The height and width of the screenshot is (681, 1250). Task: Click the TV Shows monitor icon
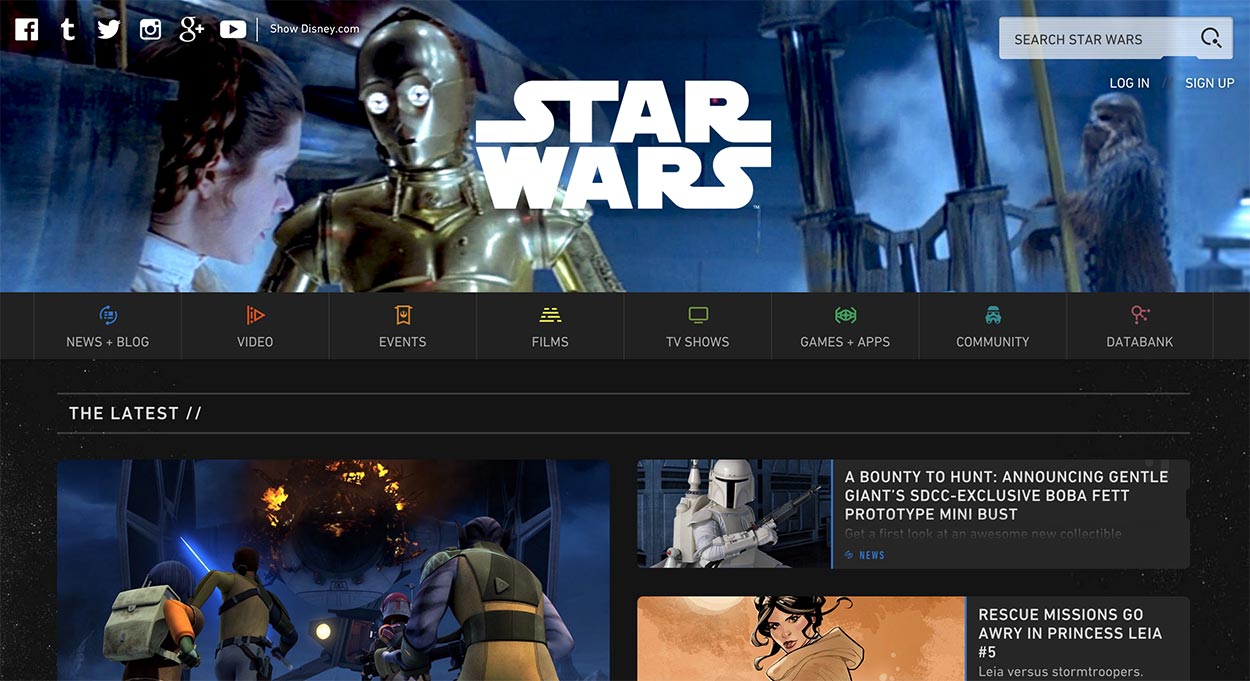698,315
